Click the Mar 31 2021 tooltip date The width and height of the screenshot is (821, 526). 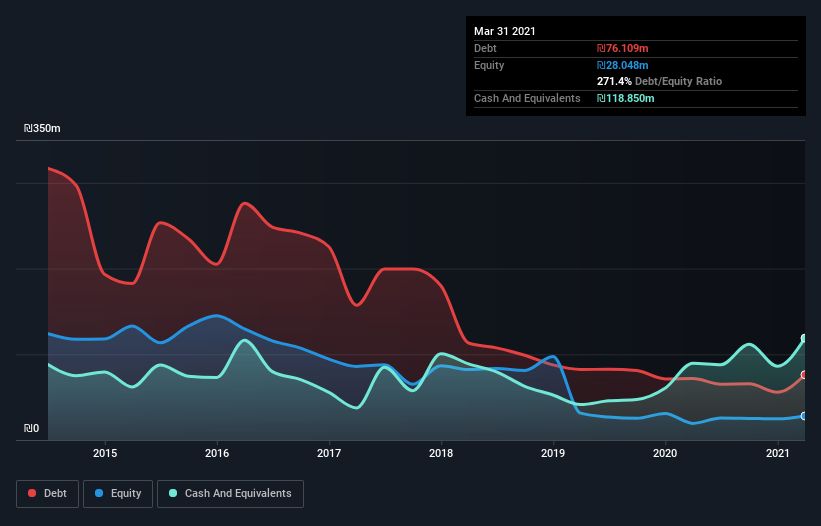[505, 31]
